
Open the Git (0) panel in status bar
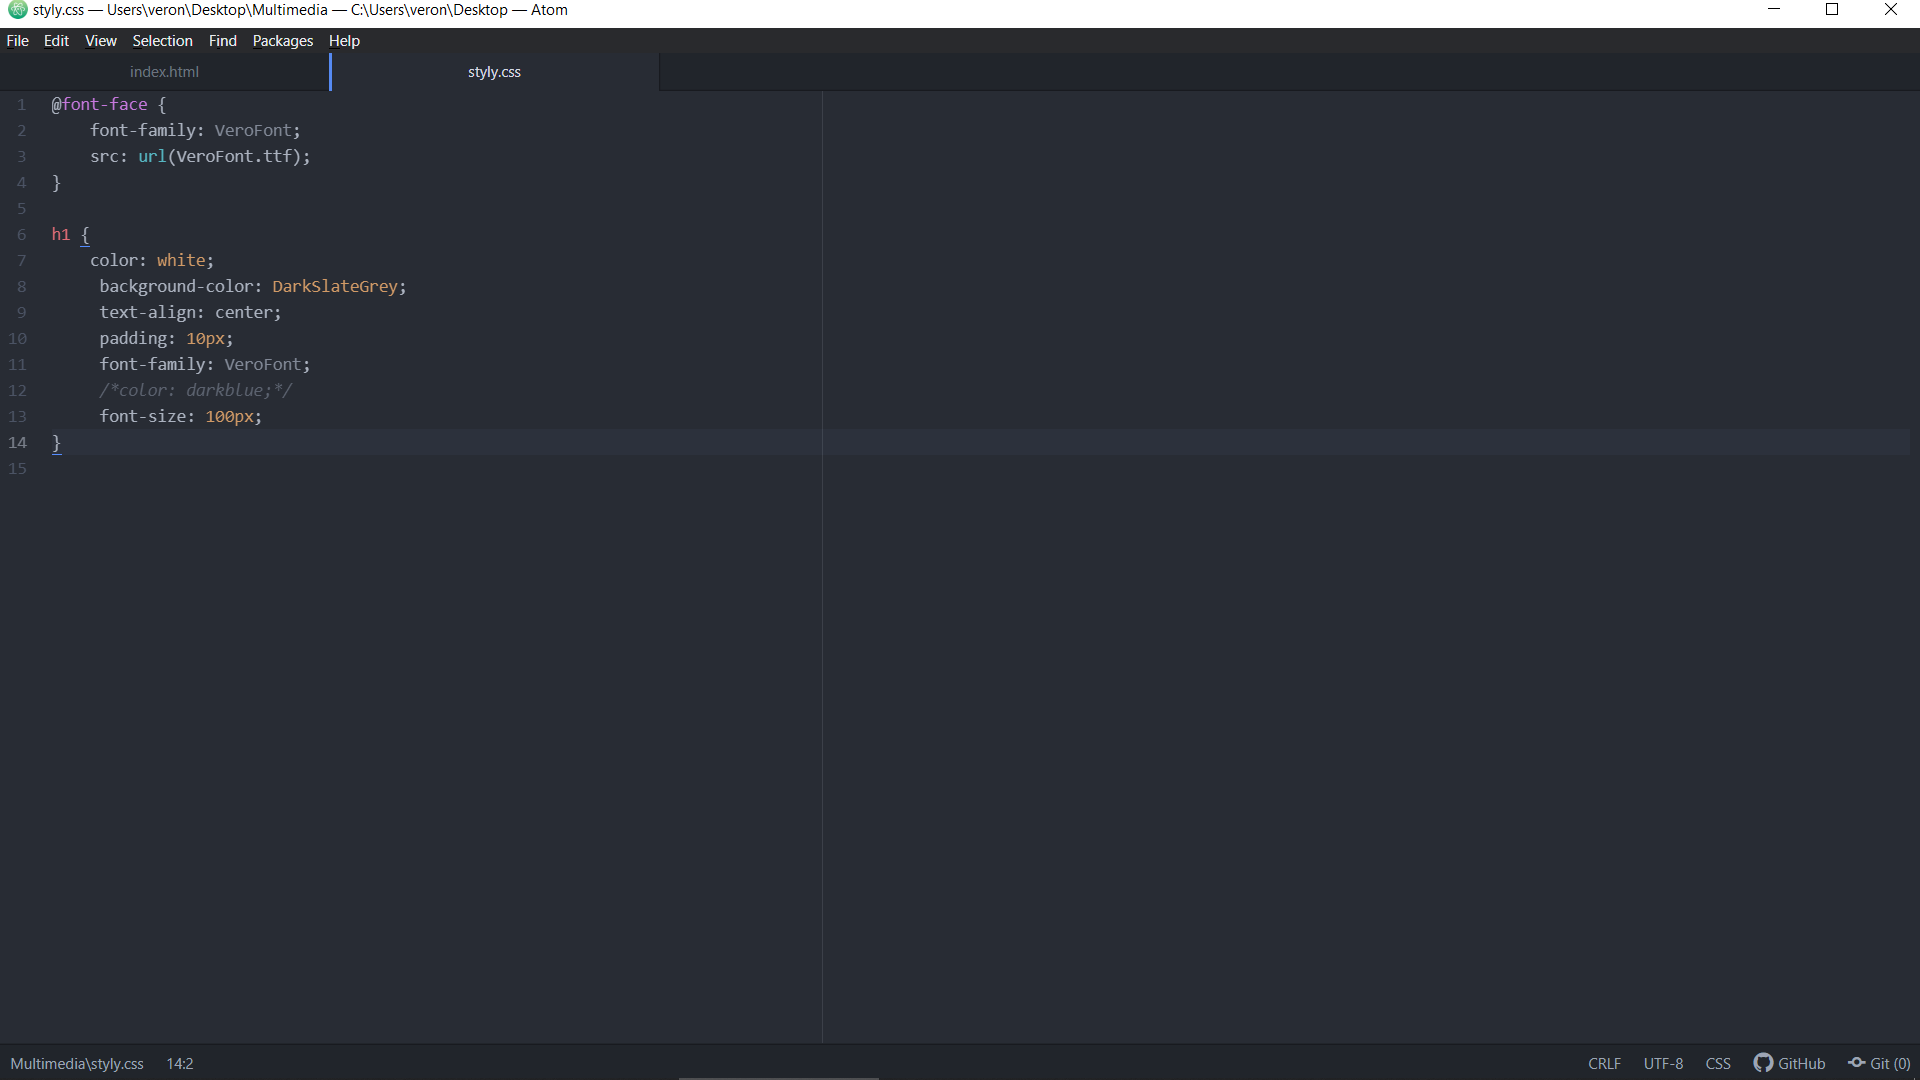(x=1879, y=1063)
